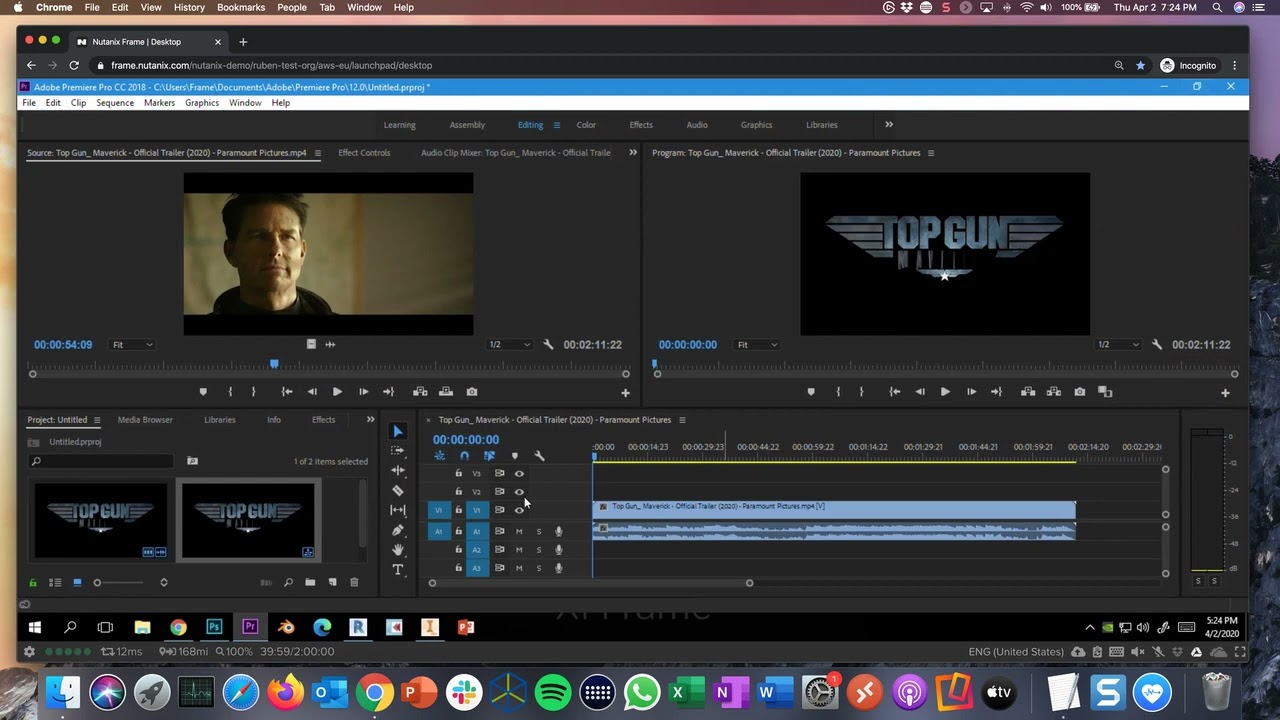
Task: Choose the Ripple Edit tool
Action: click(x=398, y=470)
